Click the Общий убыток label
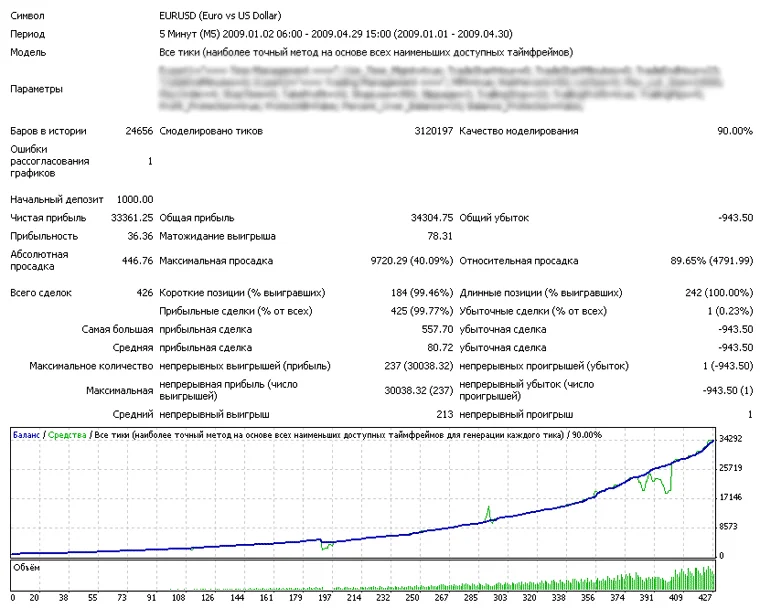The height and width of the screenshot is (608, 760). pyautogui.click(x=494, y=218)
